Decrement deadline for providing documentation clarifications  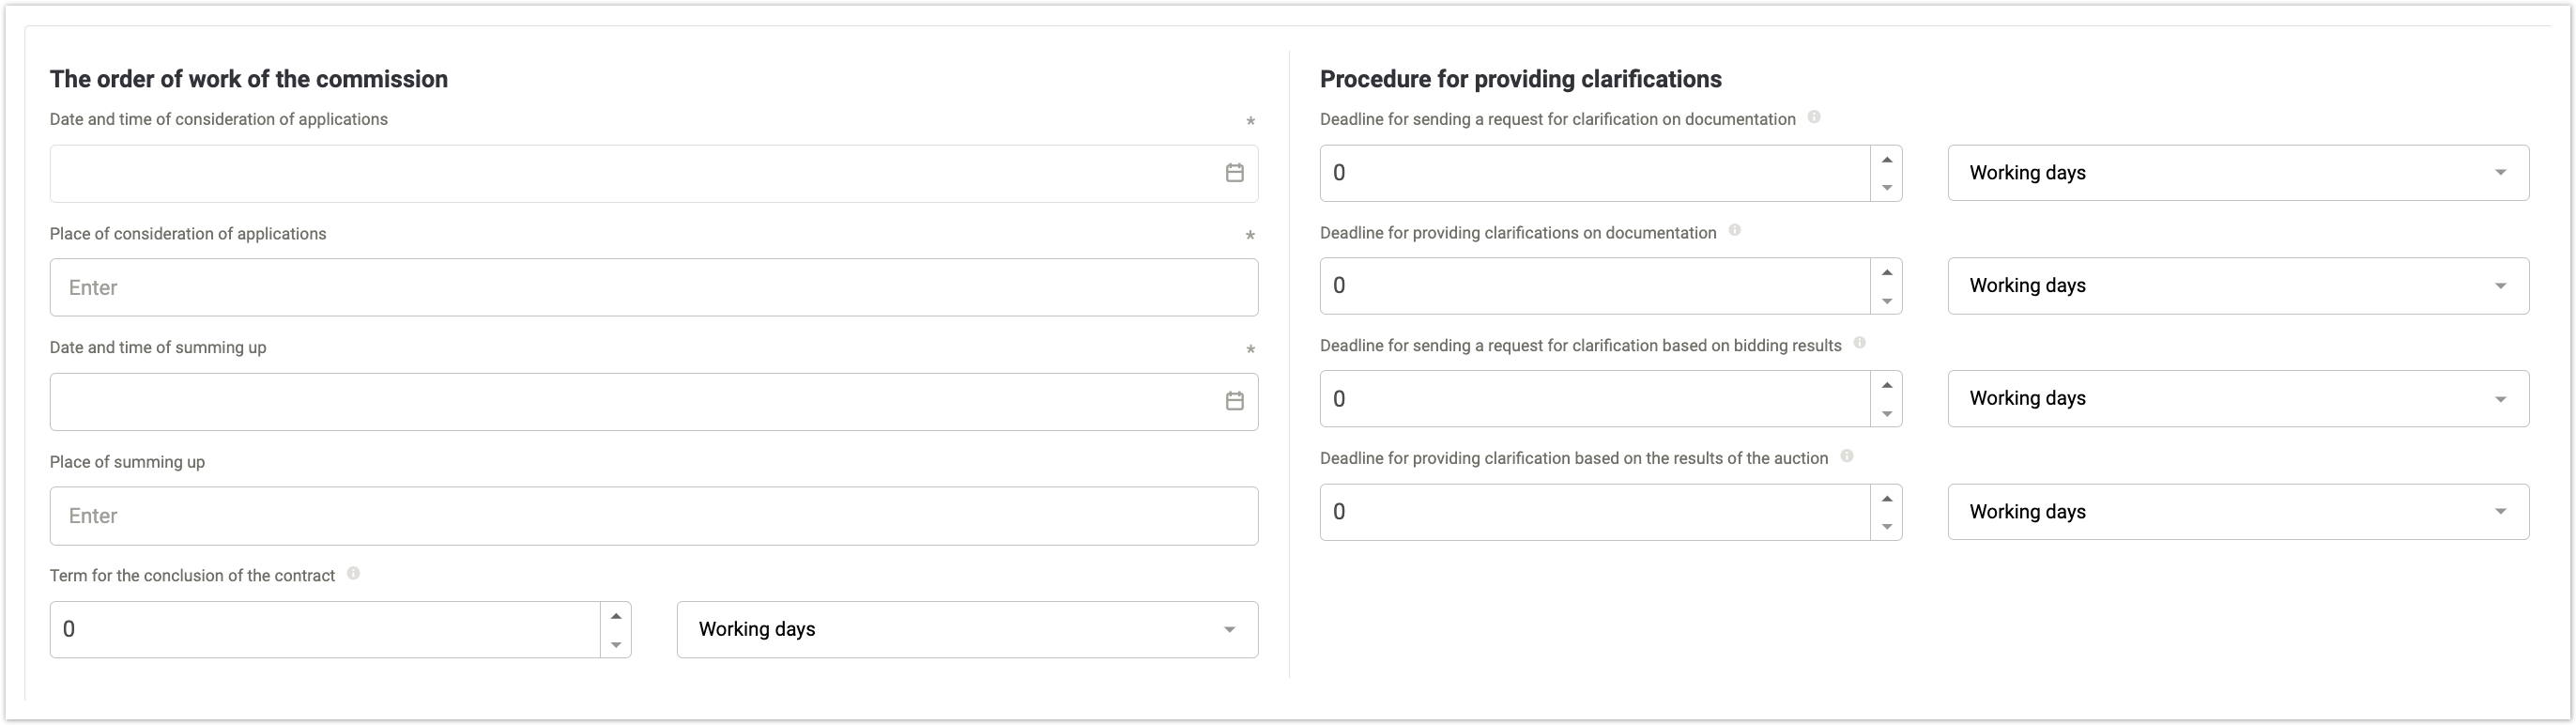click(x=1886, y=301)
